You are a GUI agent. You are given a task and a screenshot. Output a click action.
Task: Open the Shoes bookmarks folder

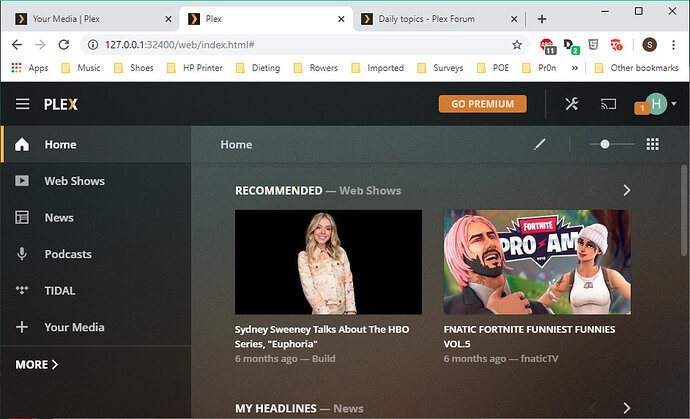tap(134, 68)
